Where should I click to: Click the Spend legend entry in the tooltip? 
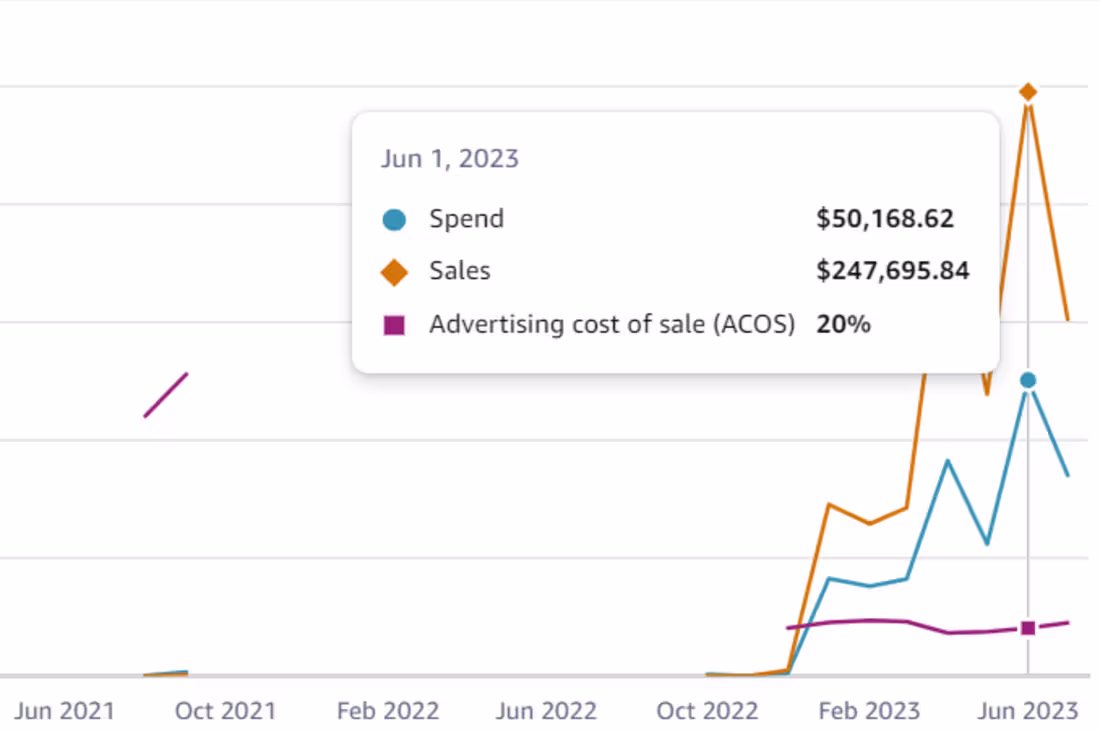pyautogui.click(x=466, y=218)
